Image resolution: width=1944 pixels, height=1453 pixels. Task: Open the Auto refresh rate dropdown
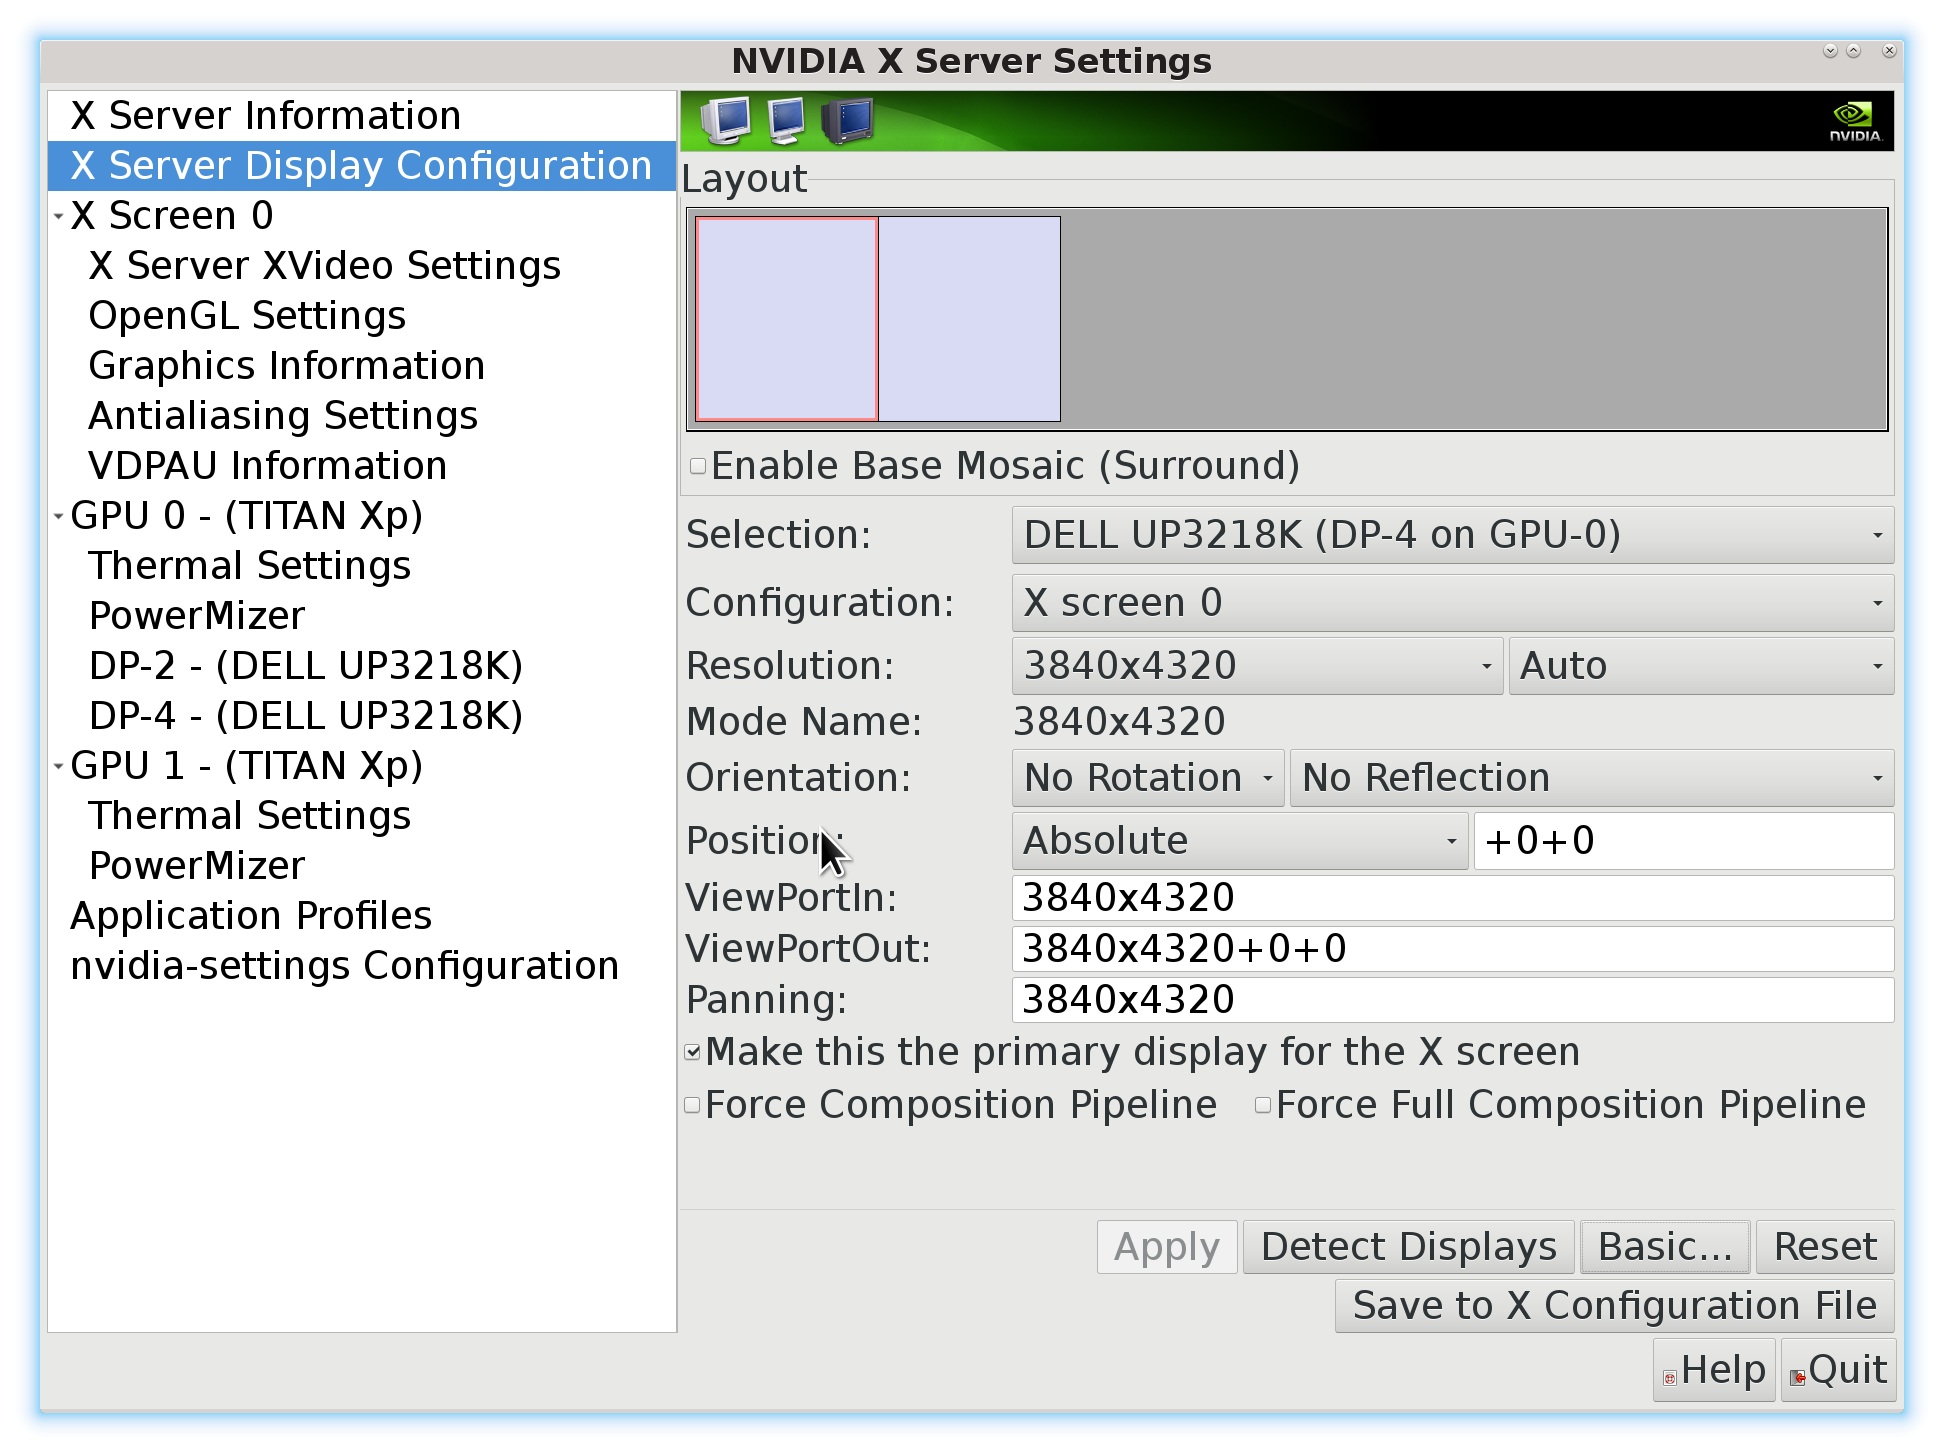coord(1701,666)
